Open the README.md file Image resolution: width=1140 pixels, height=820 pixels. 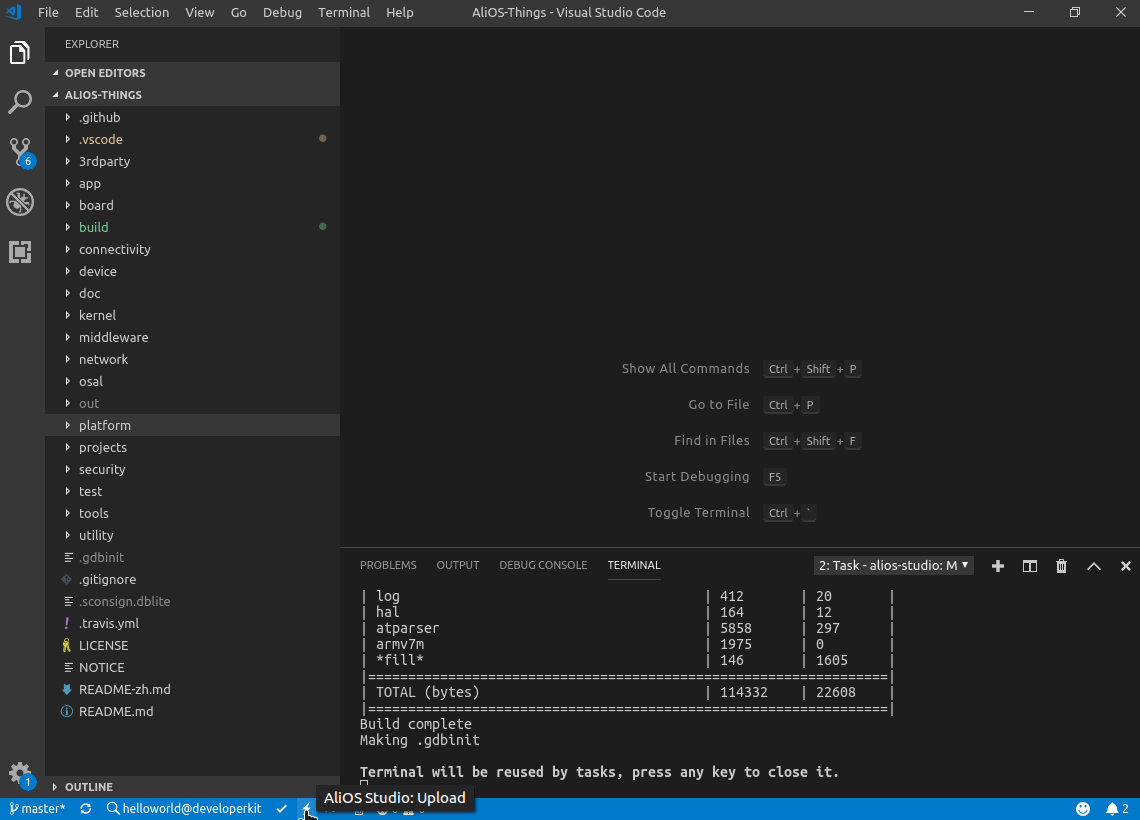pos(193,711)
